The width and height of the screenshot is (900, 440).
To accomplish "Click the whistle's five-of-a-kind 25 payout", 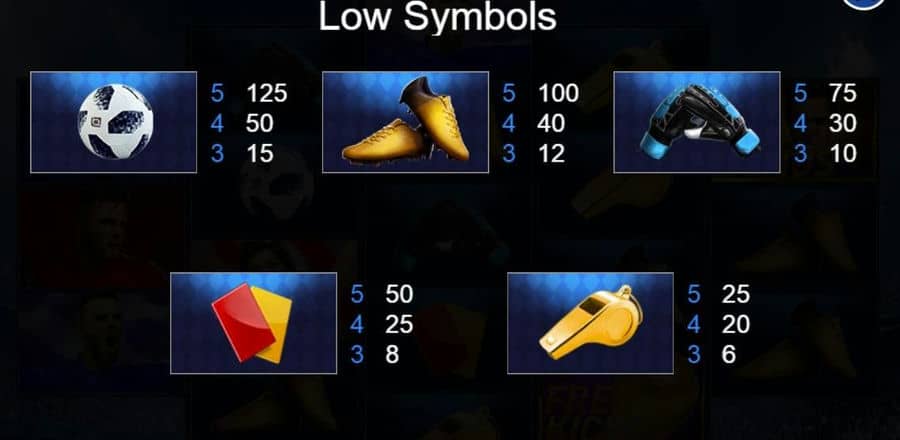I will point(736,294).
